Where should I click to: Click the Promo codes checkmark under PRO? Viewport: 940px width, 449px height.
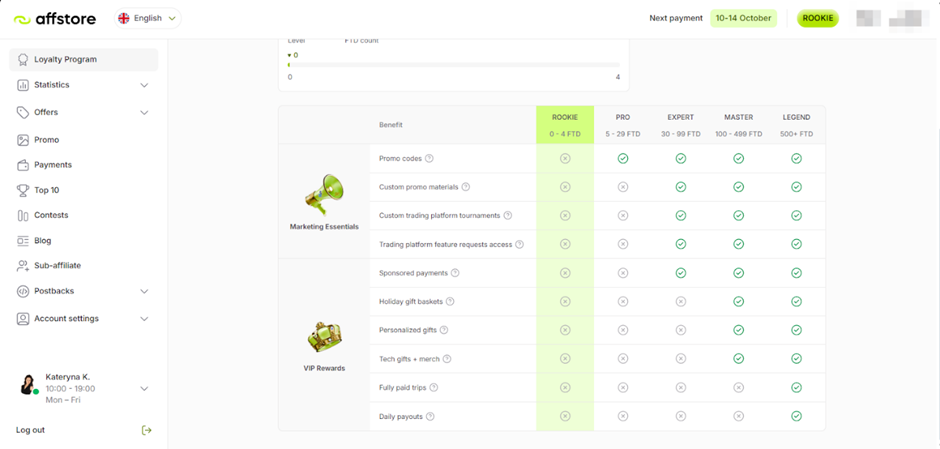point(623,158)
